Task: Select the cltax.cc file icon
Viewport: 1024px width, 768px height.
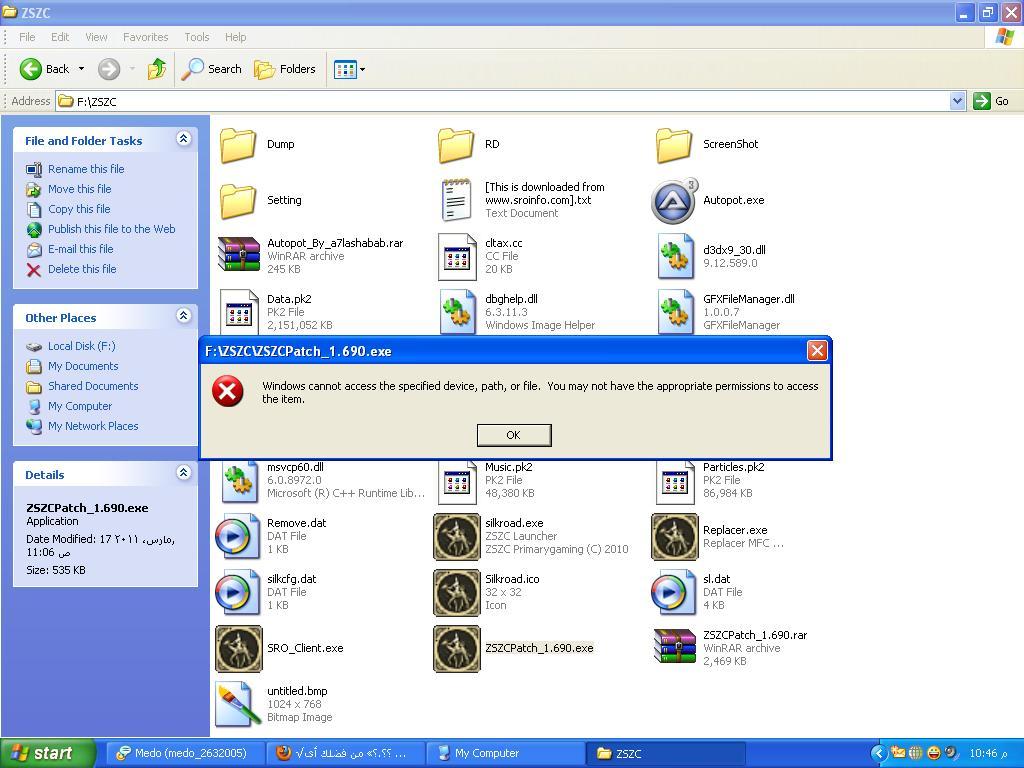Action: click(x=456, y=257)
